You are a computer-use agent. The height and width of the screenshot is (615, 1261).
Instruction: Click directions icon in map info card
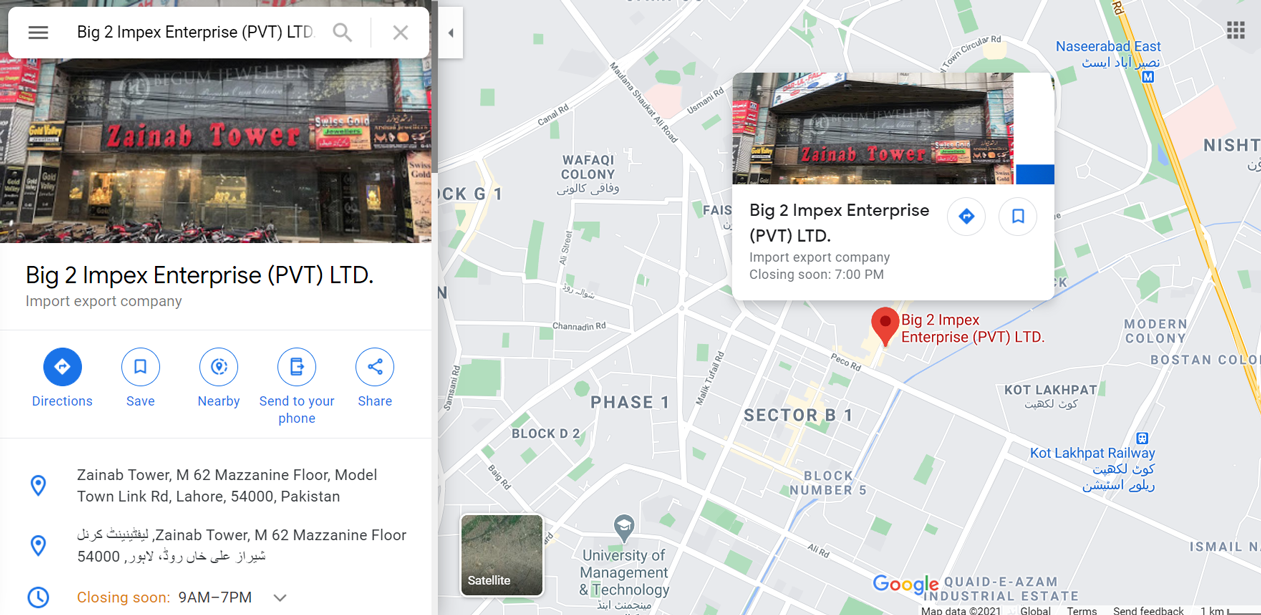tap(966, 216)
